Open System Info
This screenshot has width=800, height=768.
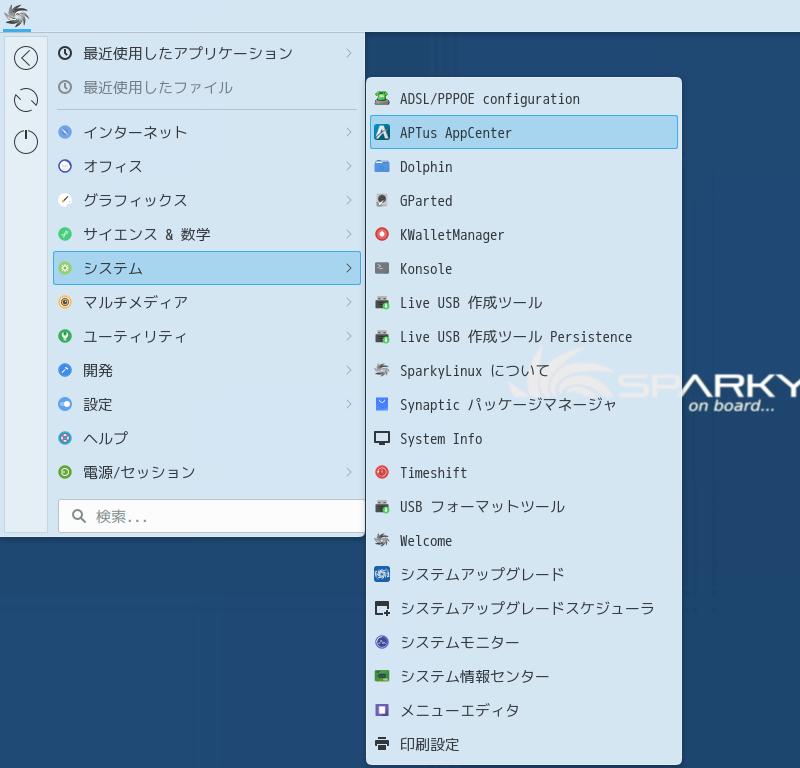point(524,438)
